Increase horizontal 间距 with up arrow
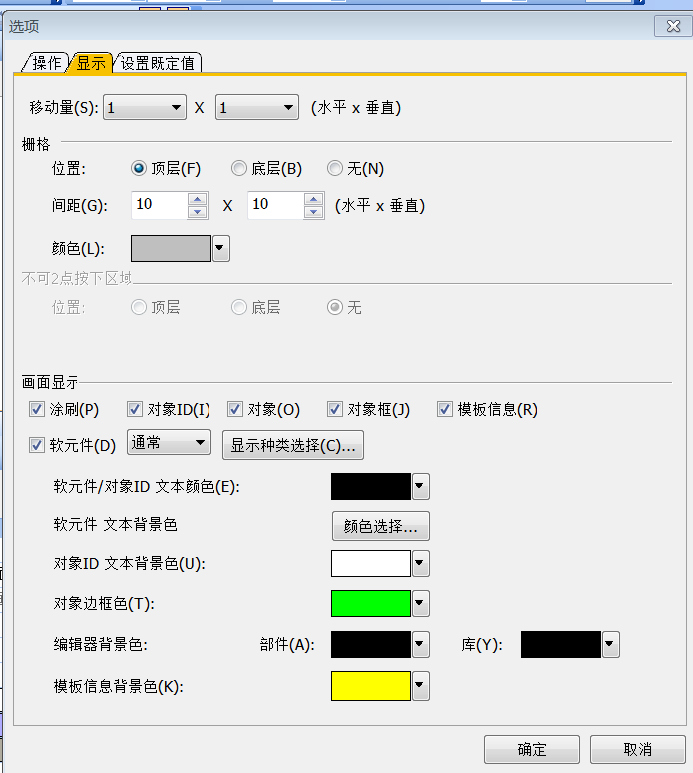Image resolution: width=693 pixels, height=773 pixels. 198,199
